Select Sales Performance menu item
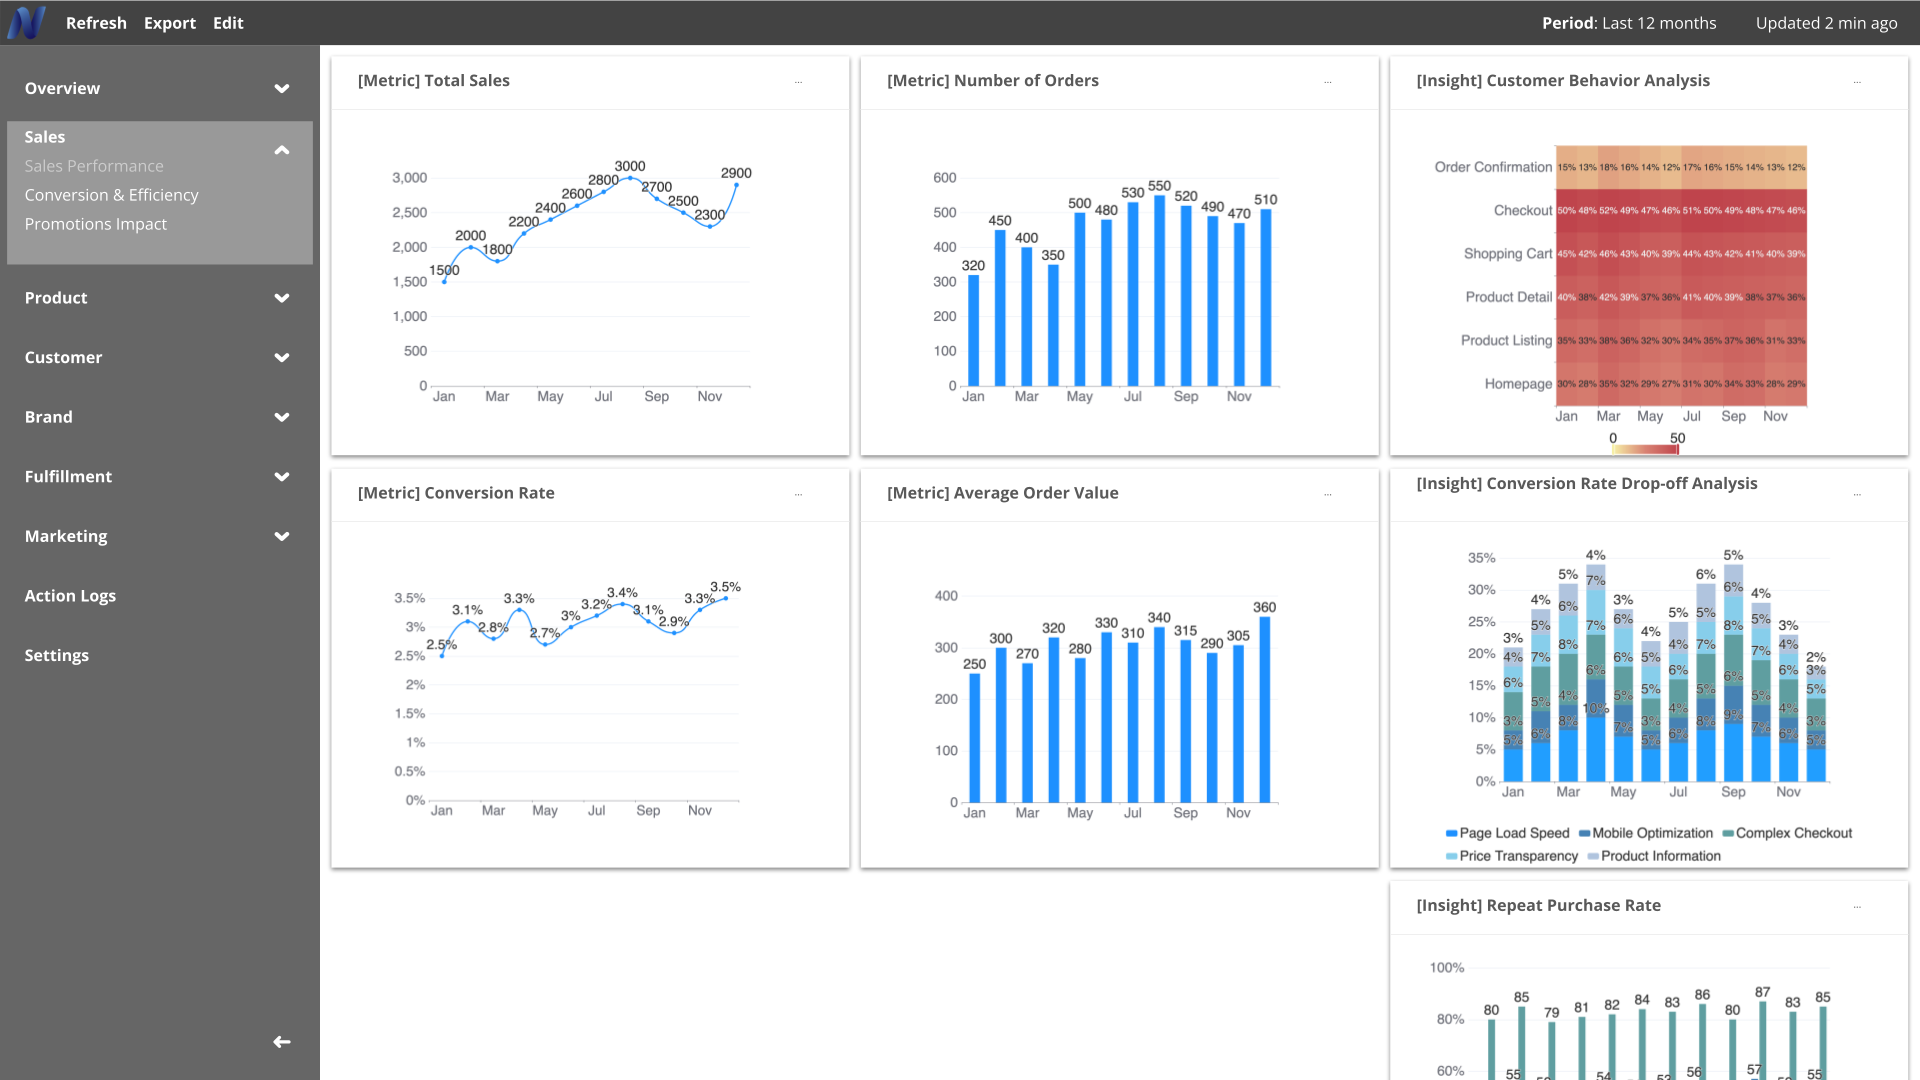The height and width of the screenshot is (1080, 1920). click(94, 165)
